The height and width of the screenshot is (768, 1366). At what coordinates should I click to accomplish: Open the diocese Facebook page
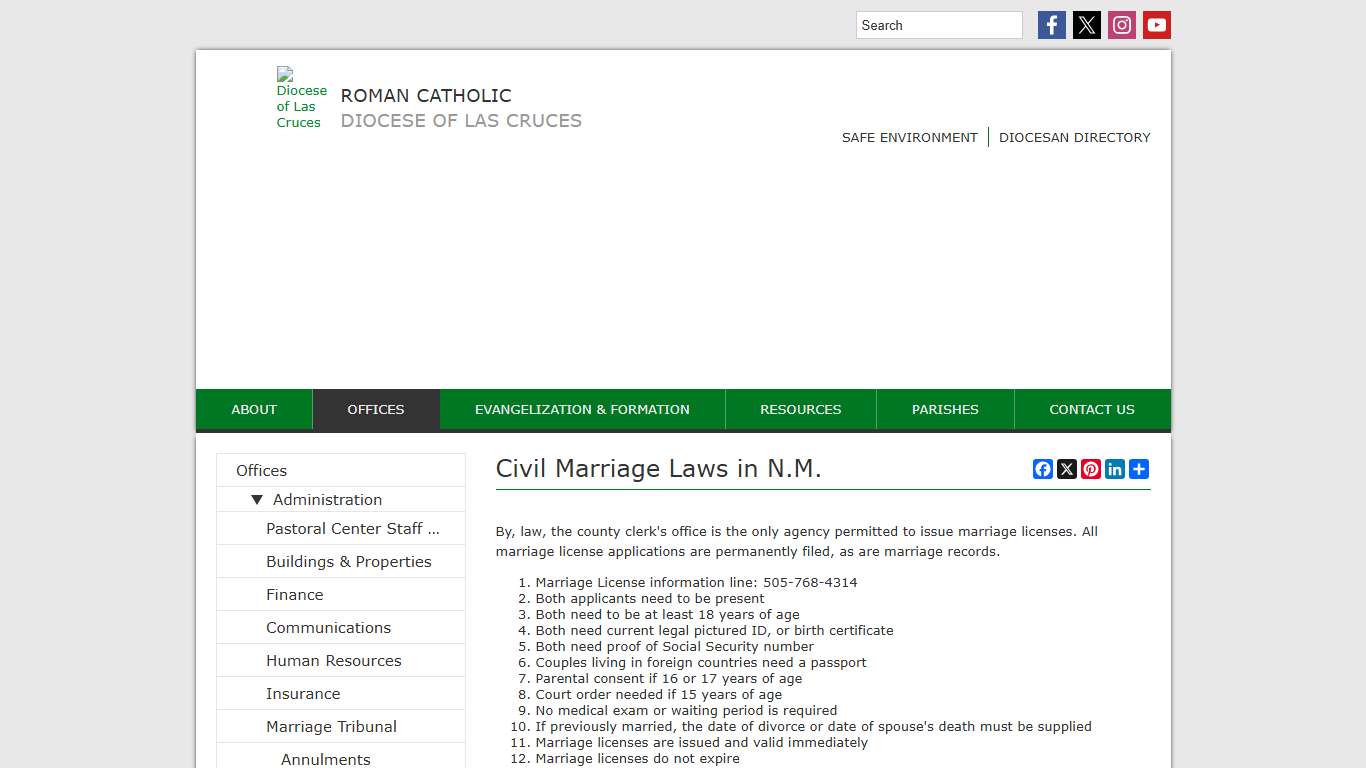[1051, 24]
